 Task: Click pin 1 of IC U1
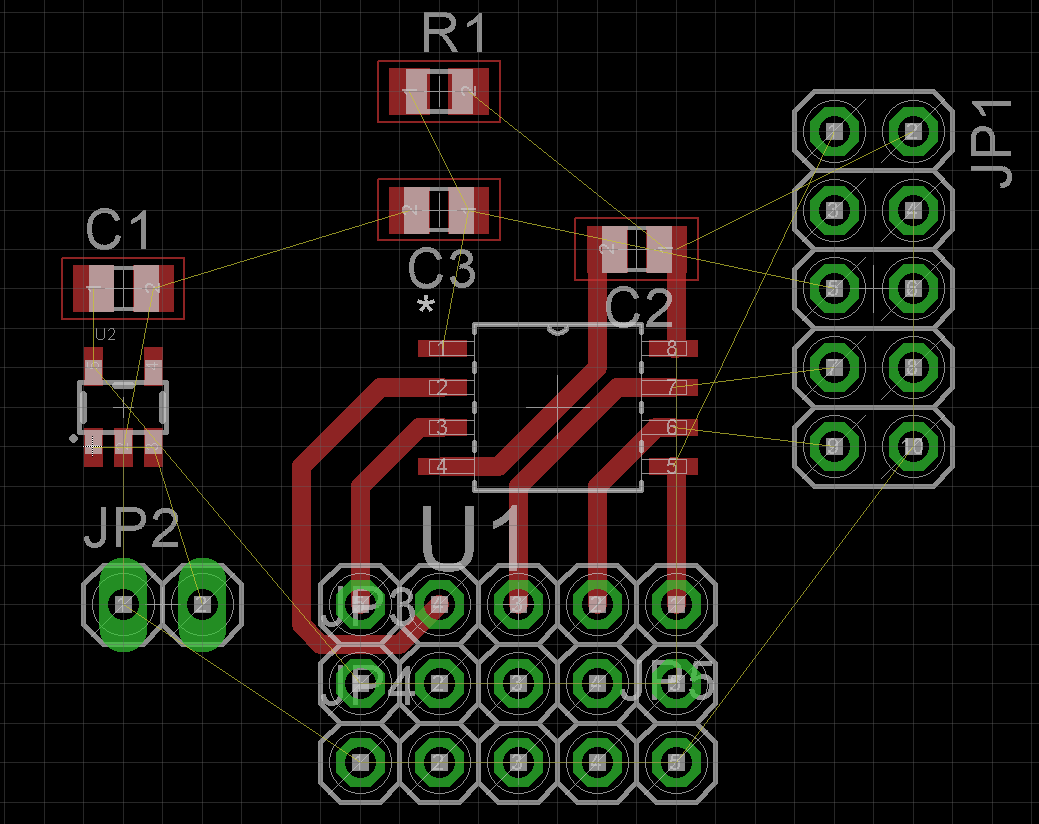[443, 348]
